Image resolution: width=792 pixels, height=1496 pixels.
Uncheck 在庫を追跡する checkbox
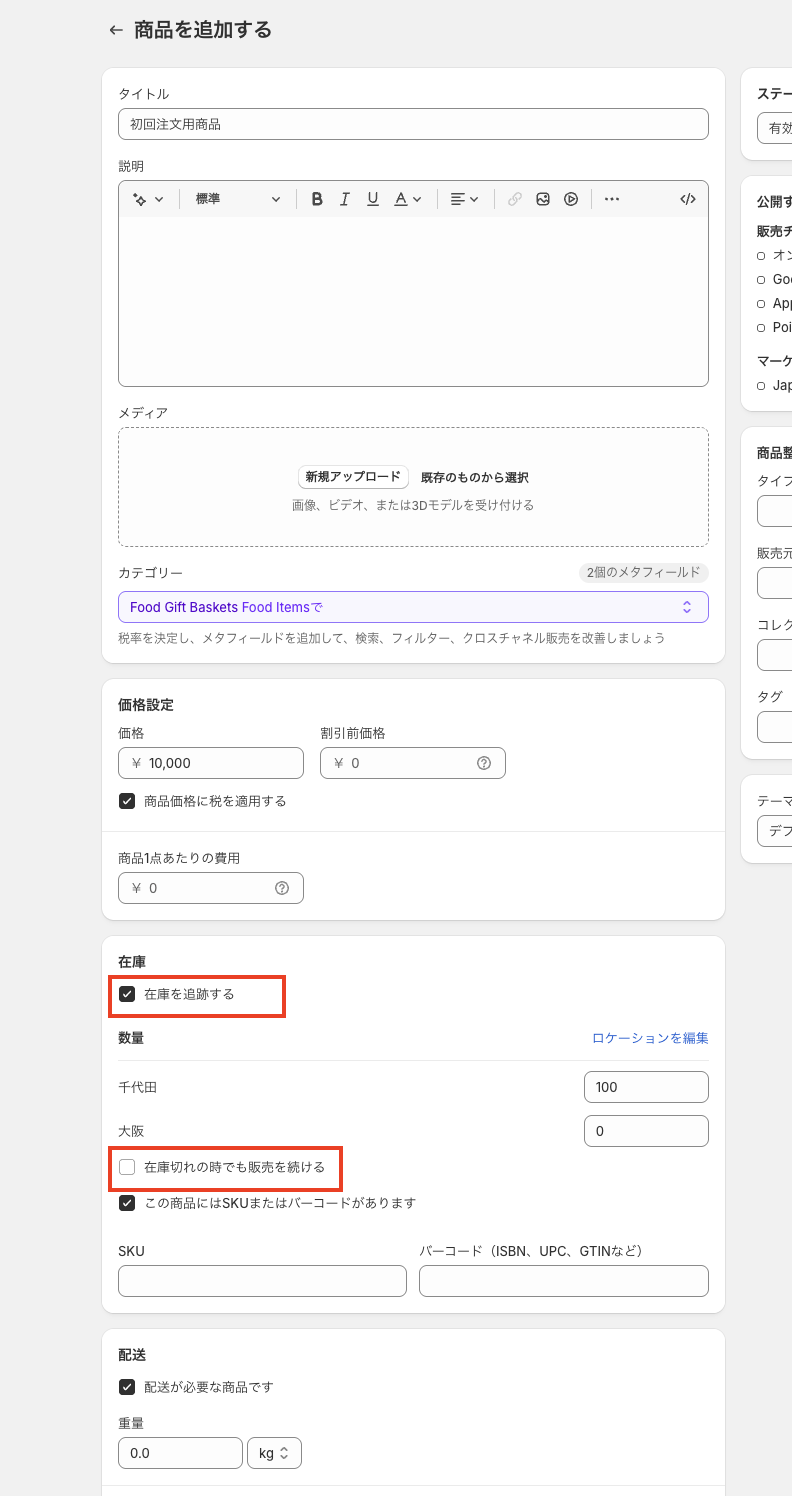[127, 994]
